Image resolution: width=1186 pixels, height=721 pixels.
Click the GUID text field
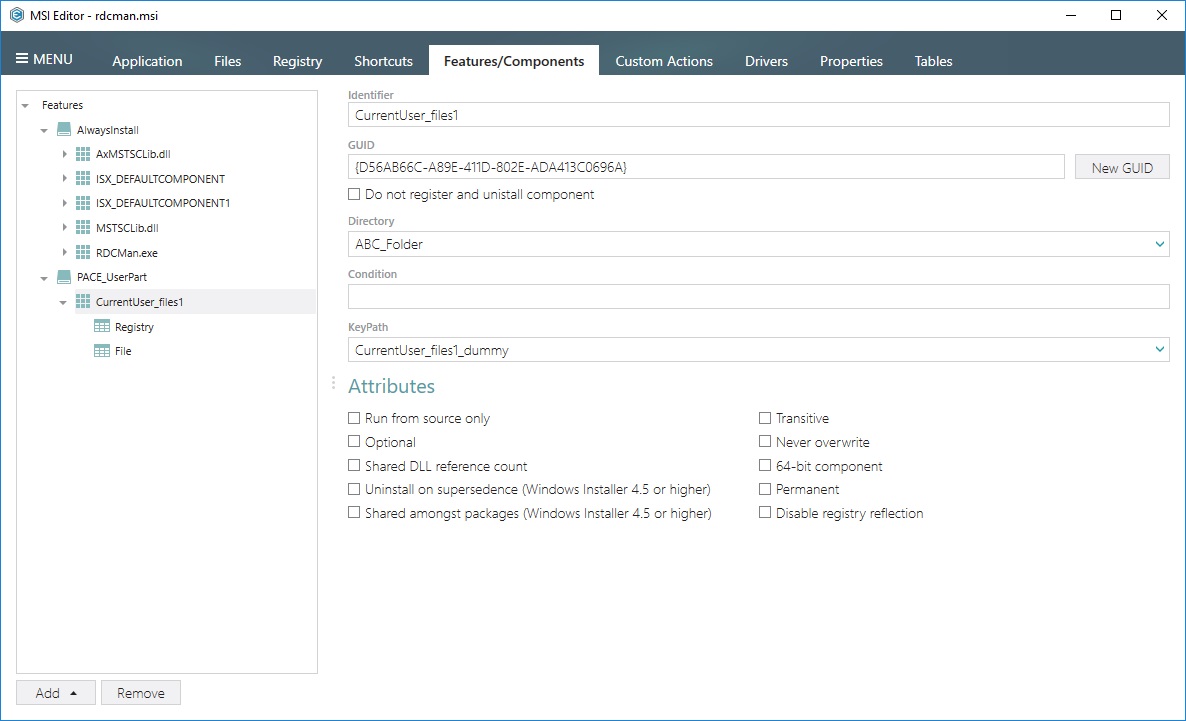pyautogui.click(x=706, y=167)
